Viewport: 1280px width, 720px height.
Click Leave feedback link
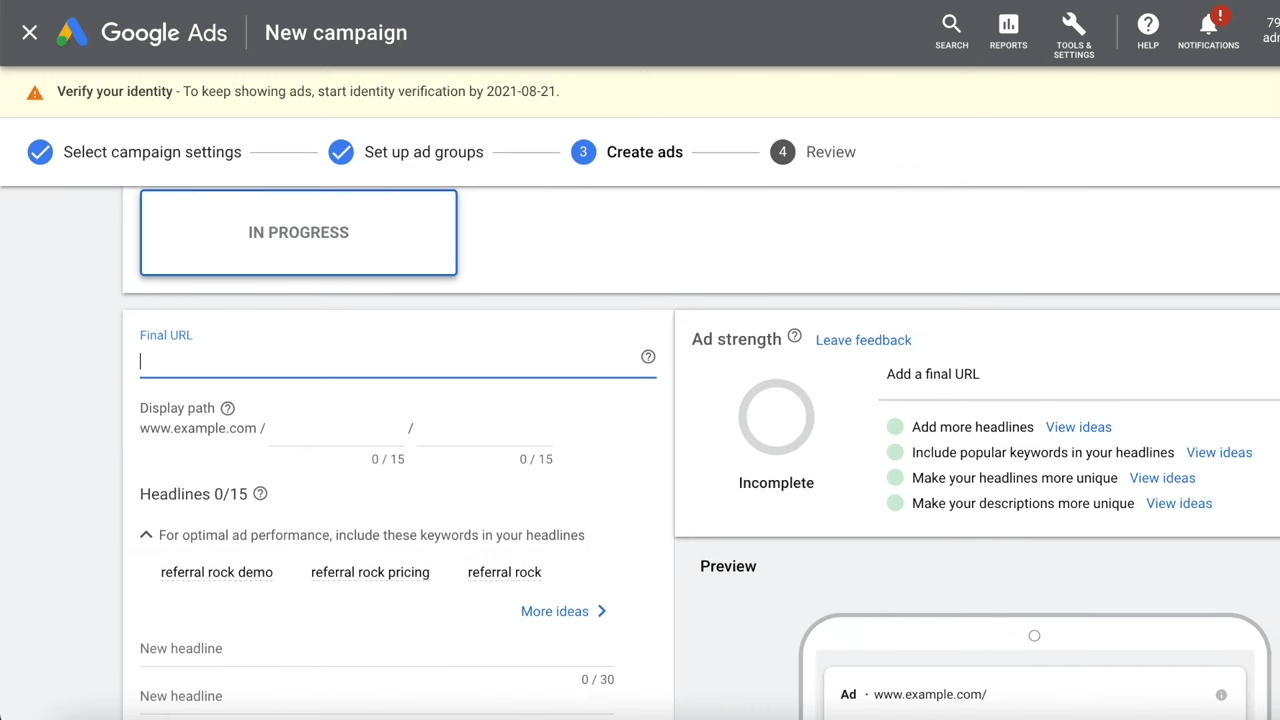coord(863,340)
